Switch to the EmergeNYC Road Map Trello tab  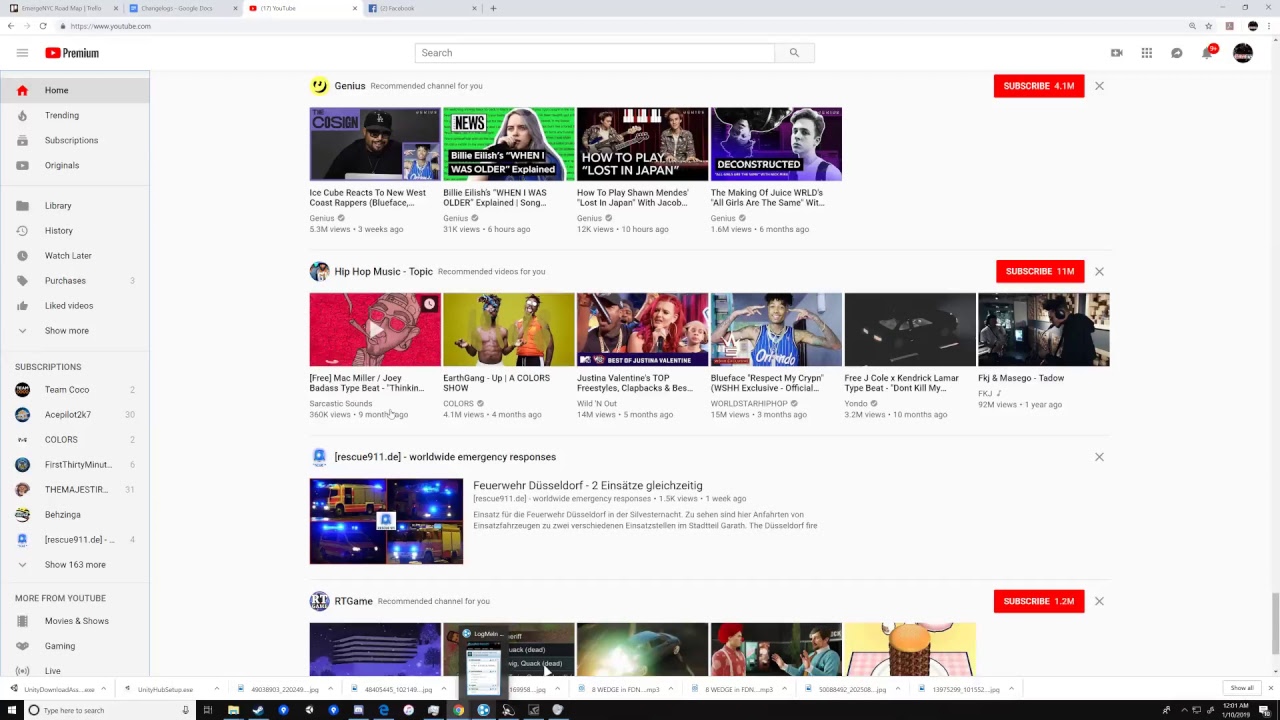(x=64, y=8)
